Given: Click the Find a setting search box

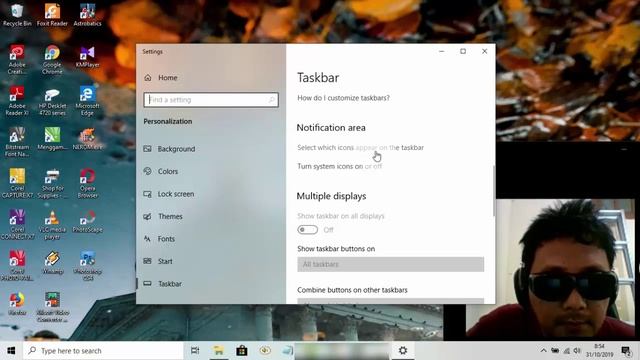Looking at the screenshot, I should coord(211,100).
